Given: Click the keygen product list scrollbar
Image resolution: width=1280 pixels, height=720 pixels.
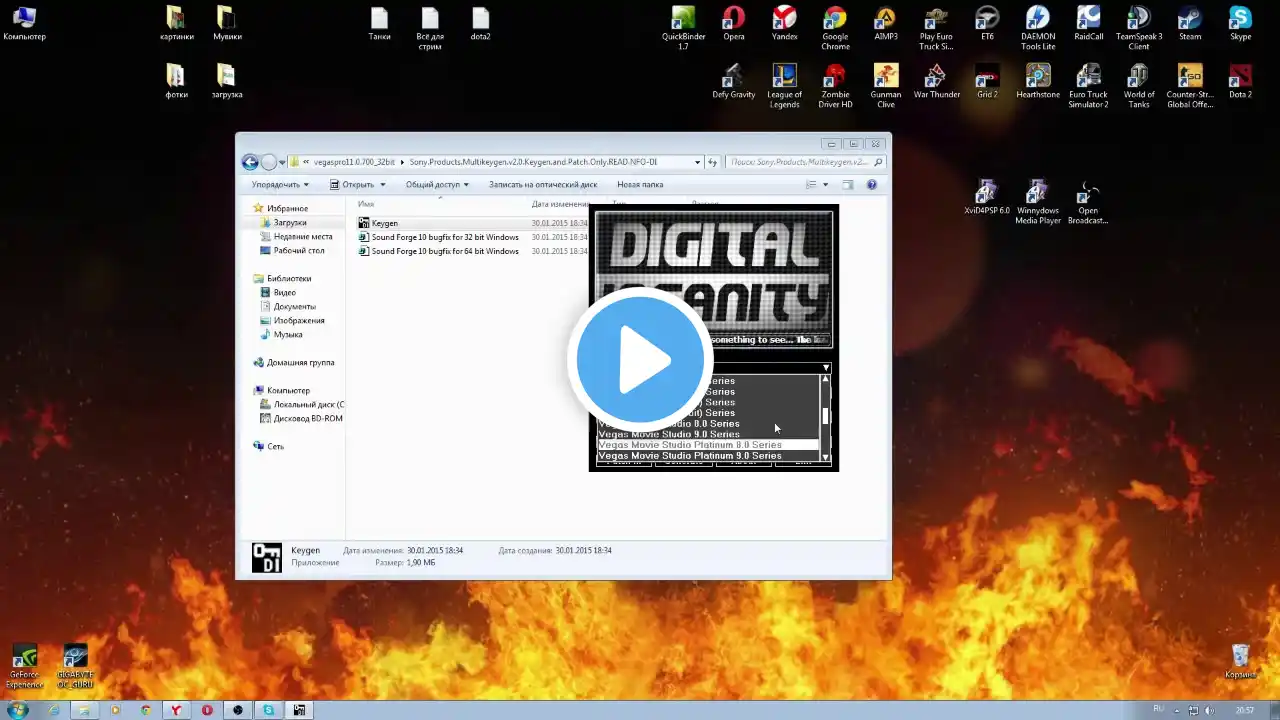Looking at the screenshot, I should click(825, 416).
